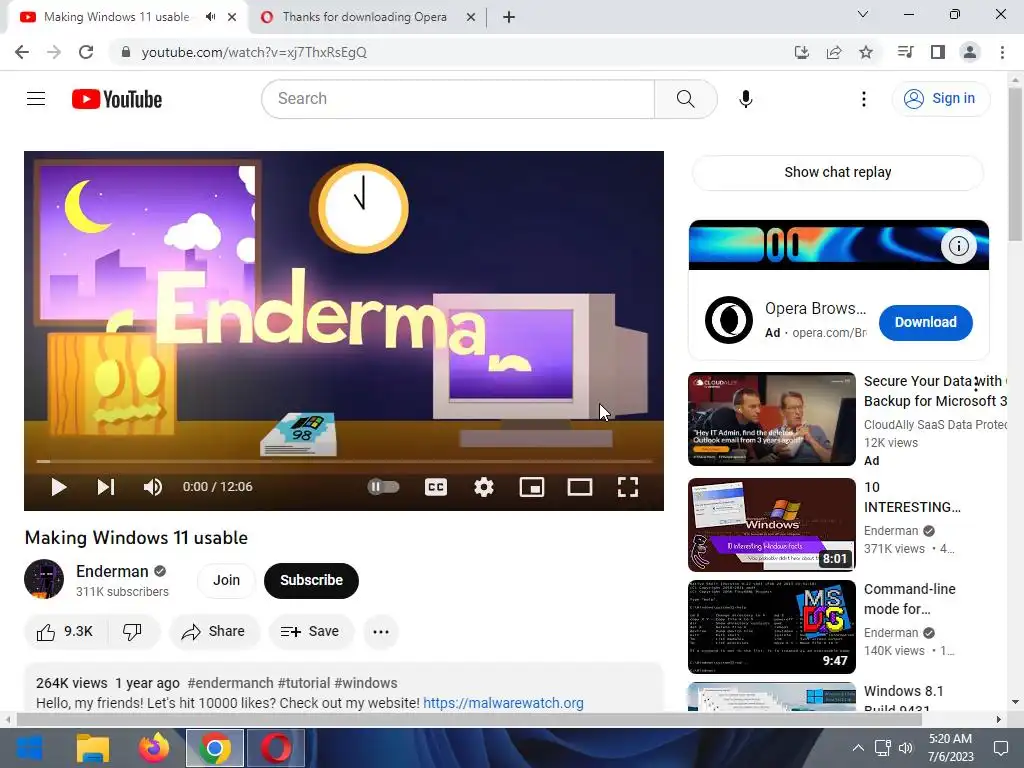Open the Enderman channel name link
This screenshot has width=1024, height=768.
click(112, 571)
